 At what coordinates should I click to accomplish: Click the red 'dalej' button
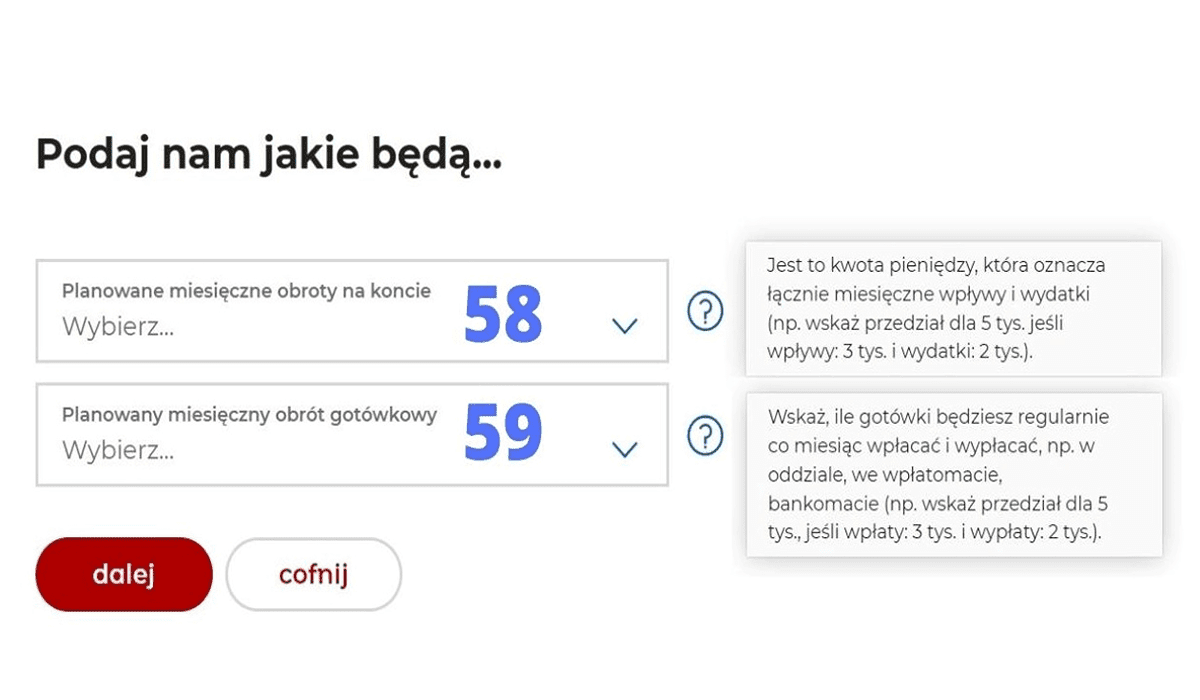click(x=124, y=574)
